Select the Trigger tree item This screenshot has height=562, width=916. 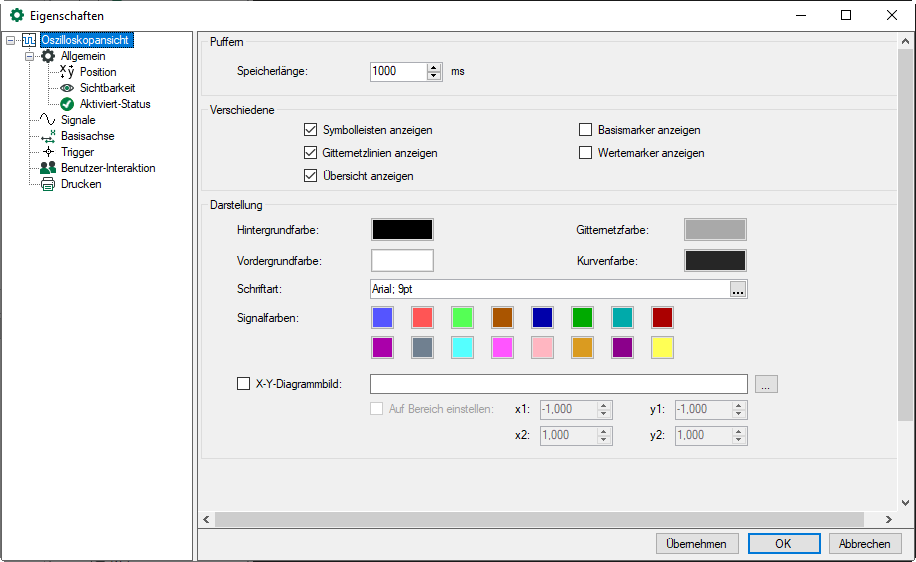tap(77, 152)
